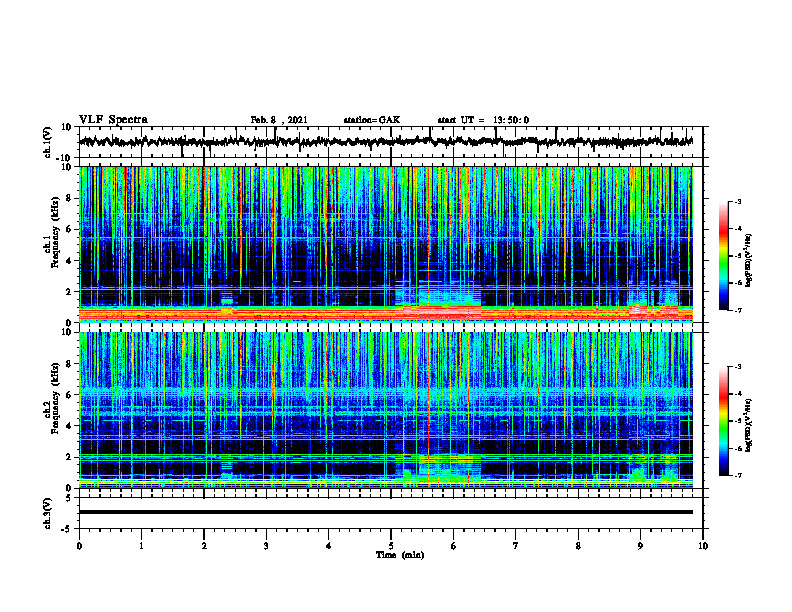Click the "8" kHz tick of ch.1 spectrogram
This screenshot has width=792, height=612.
[x=69, y=198]
